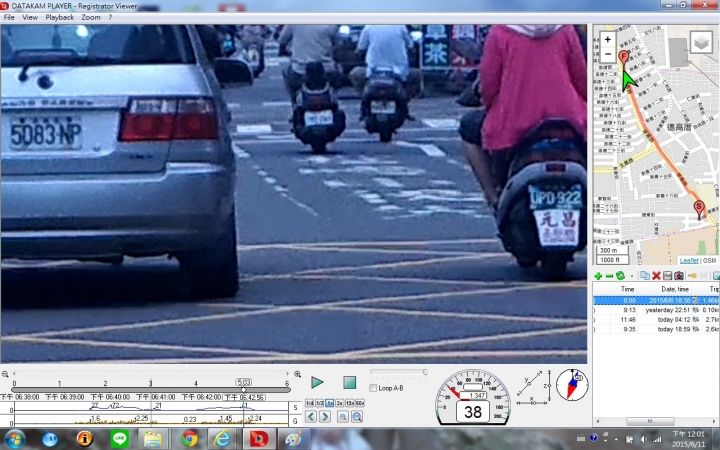Click the timeline position knob at 5:03
The height and width of the screenshot is (450, 720).
tap(243, 389)
